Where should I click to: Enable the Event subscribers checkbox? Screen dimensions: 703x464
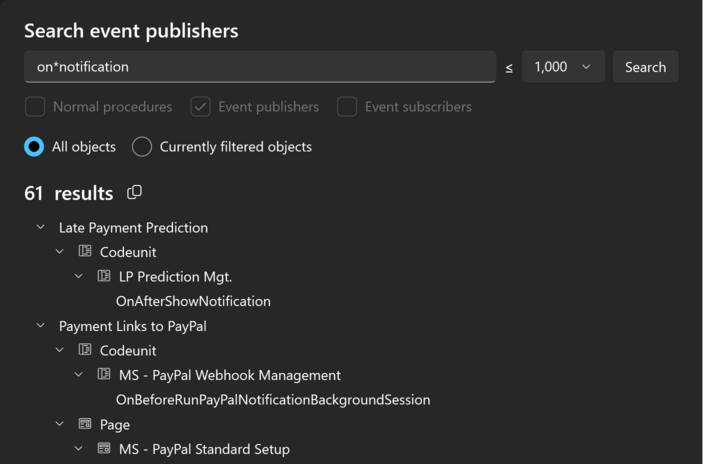(347, 107)
